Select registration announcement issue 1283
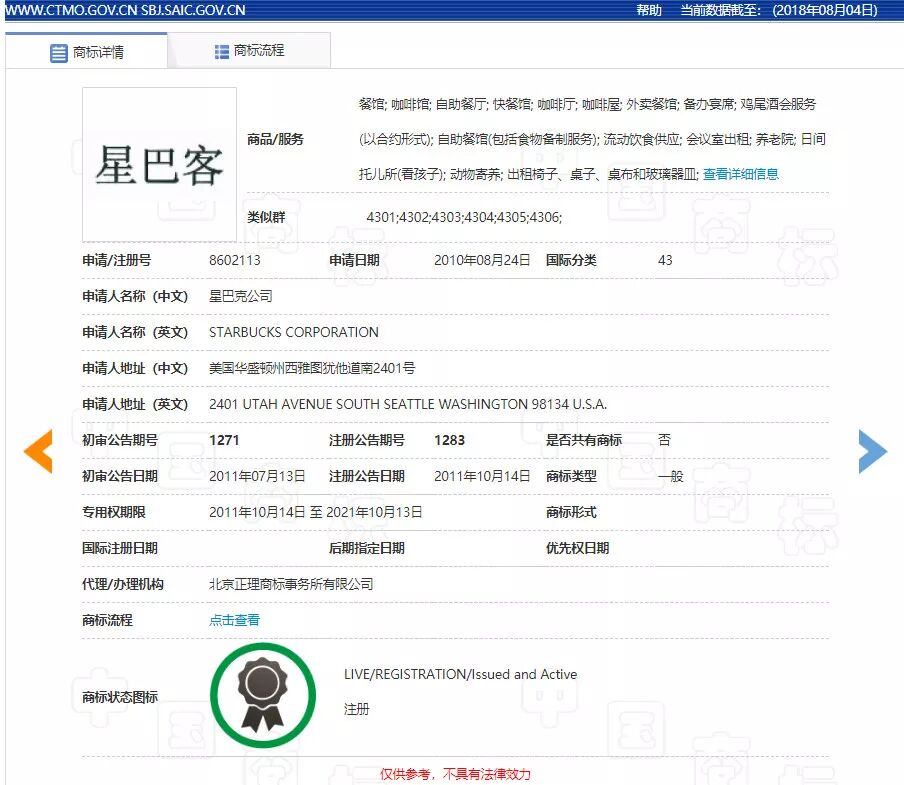 coord(449,440)
